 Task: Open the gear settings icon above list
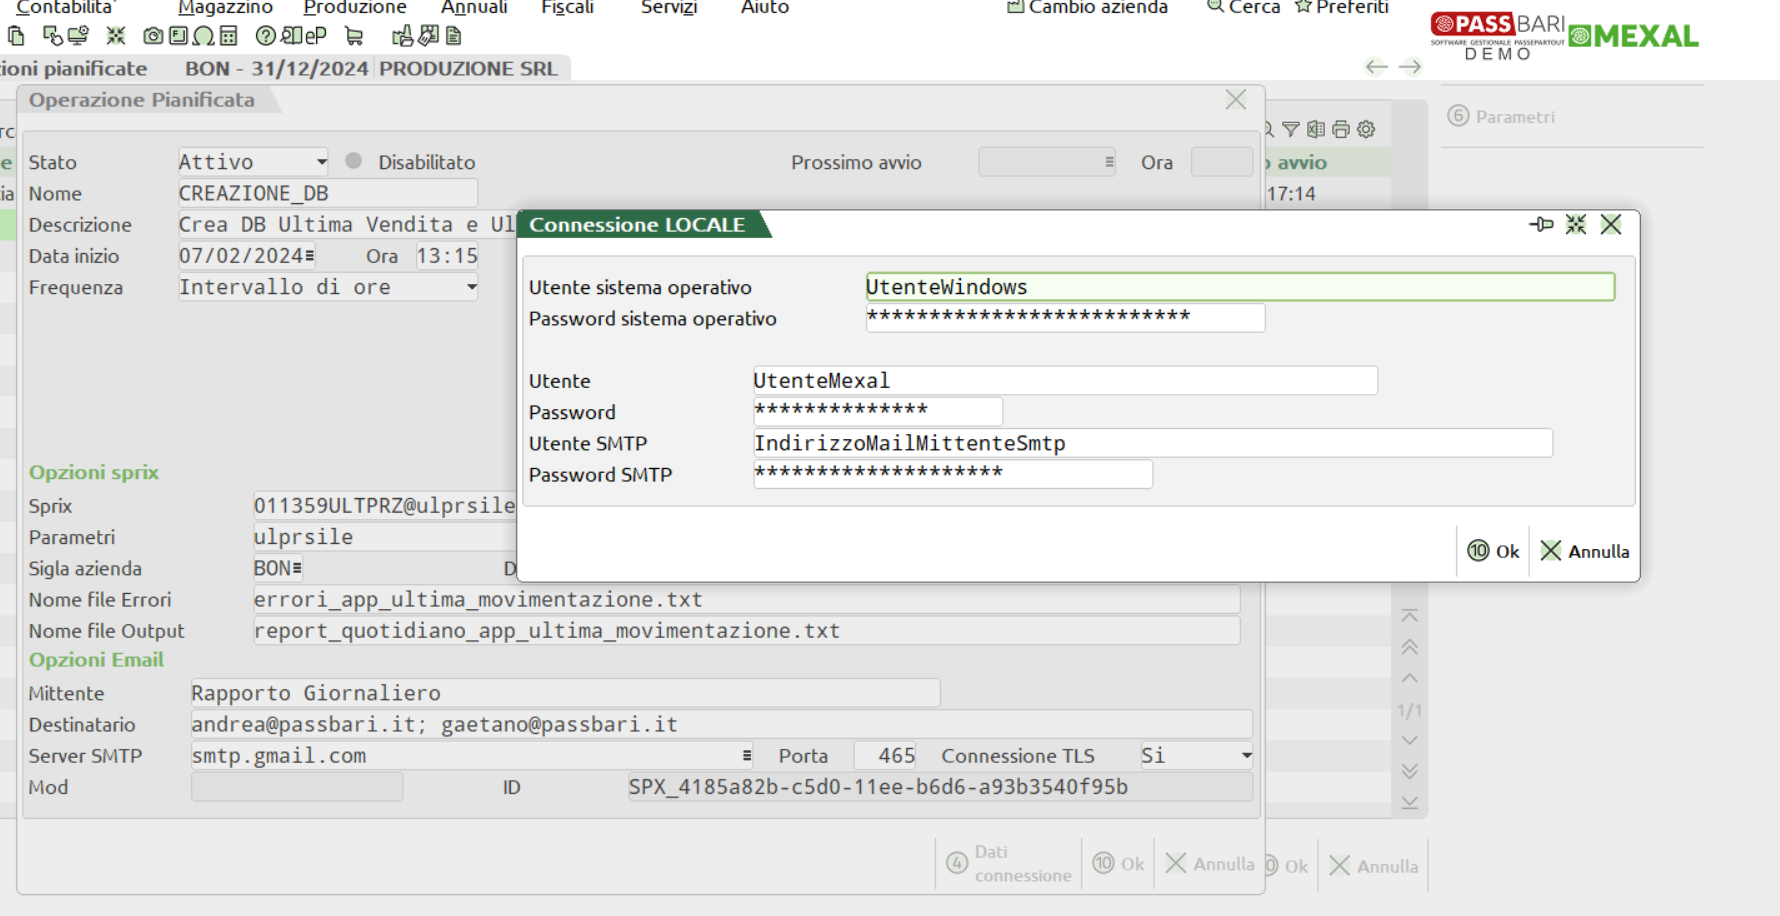tap(1367, 129)
